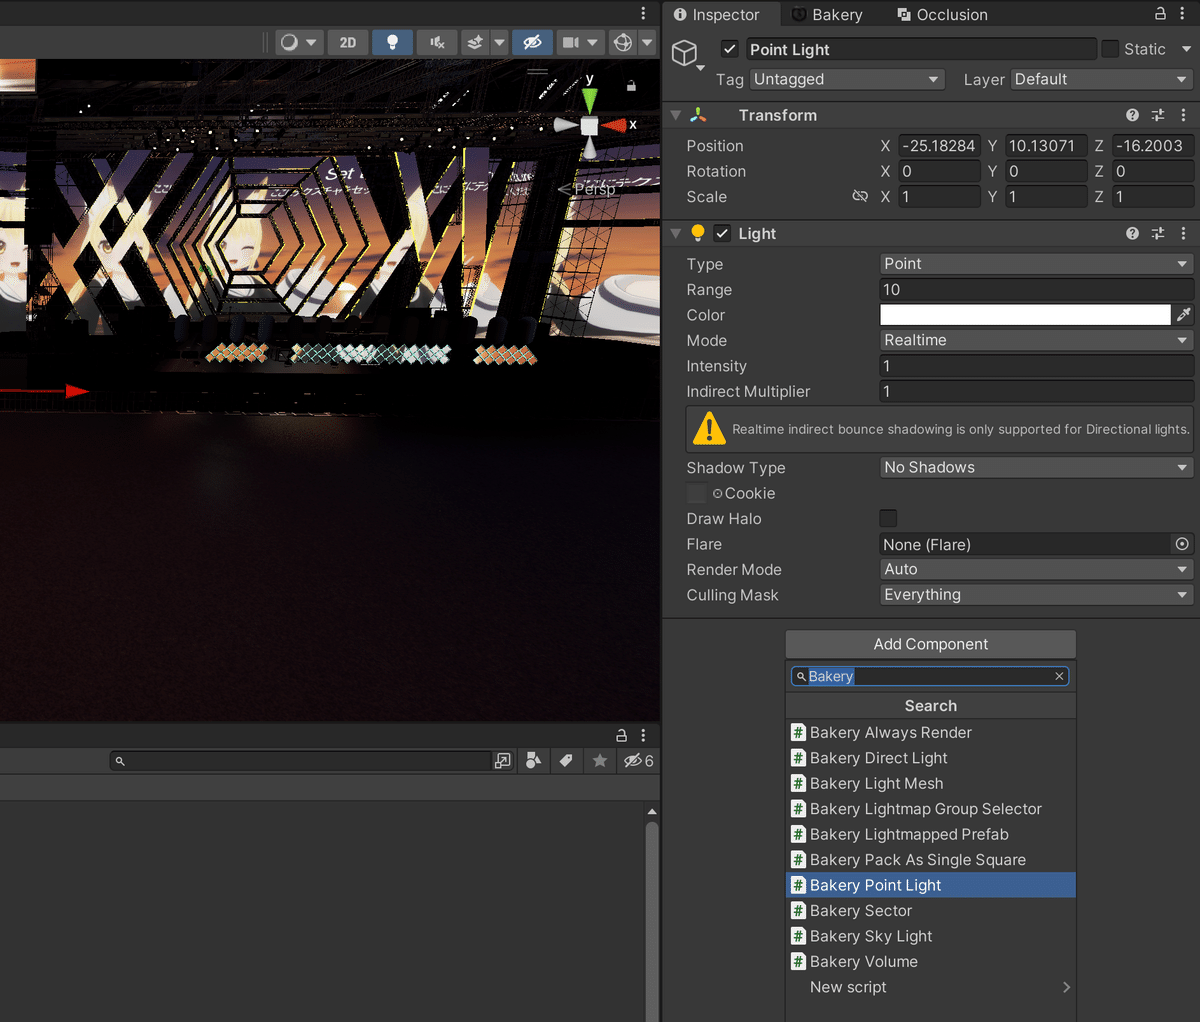The height and width of the screenshot is (1022, 1200).
Task: Disable the Light component checkbox
Action: (x=722, y=233)
